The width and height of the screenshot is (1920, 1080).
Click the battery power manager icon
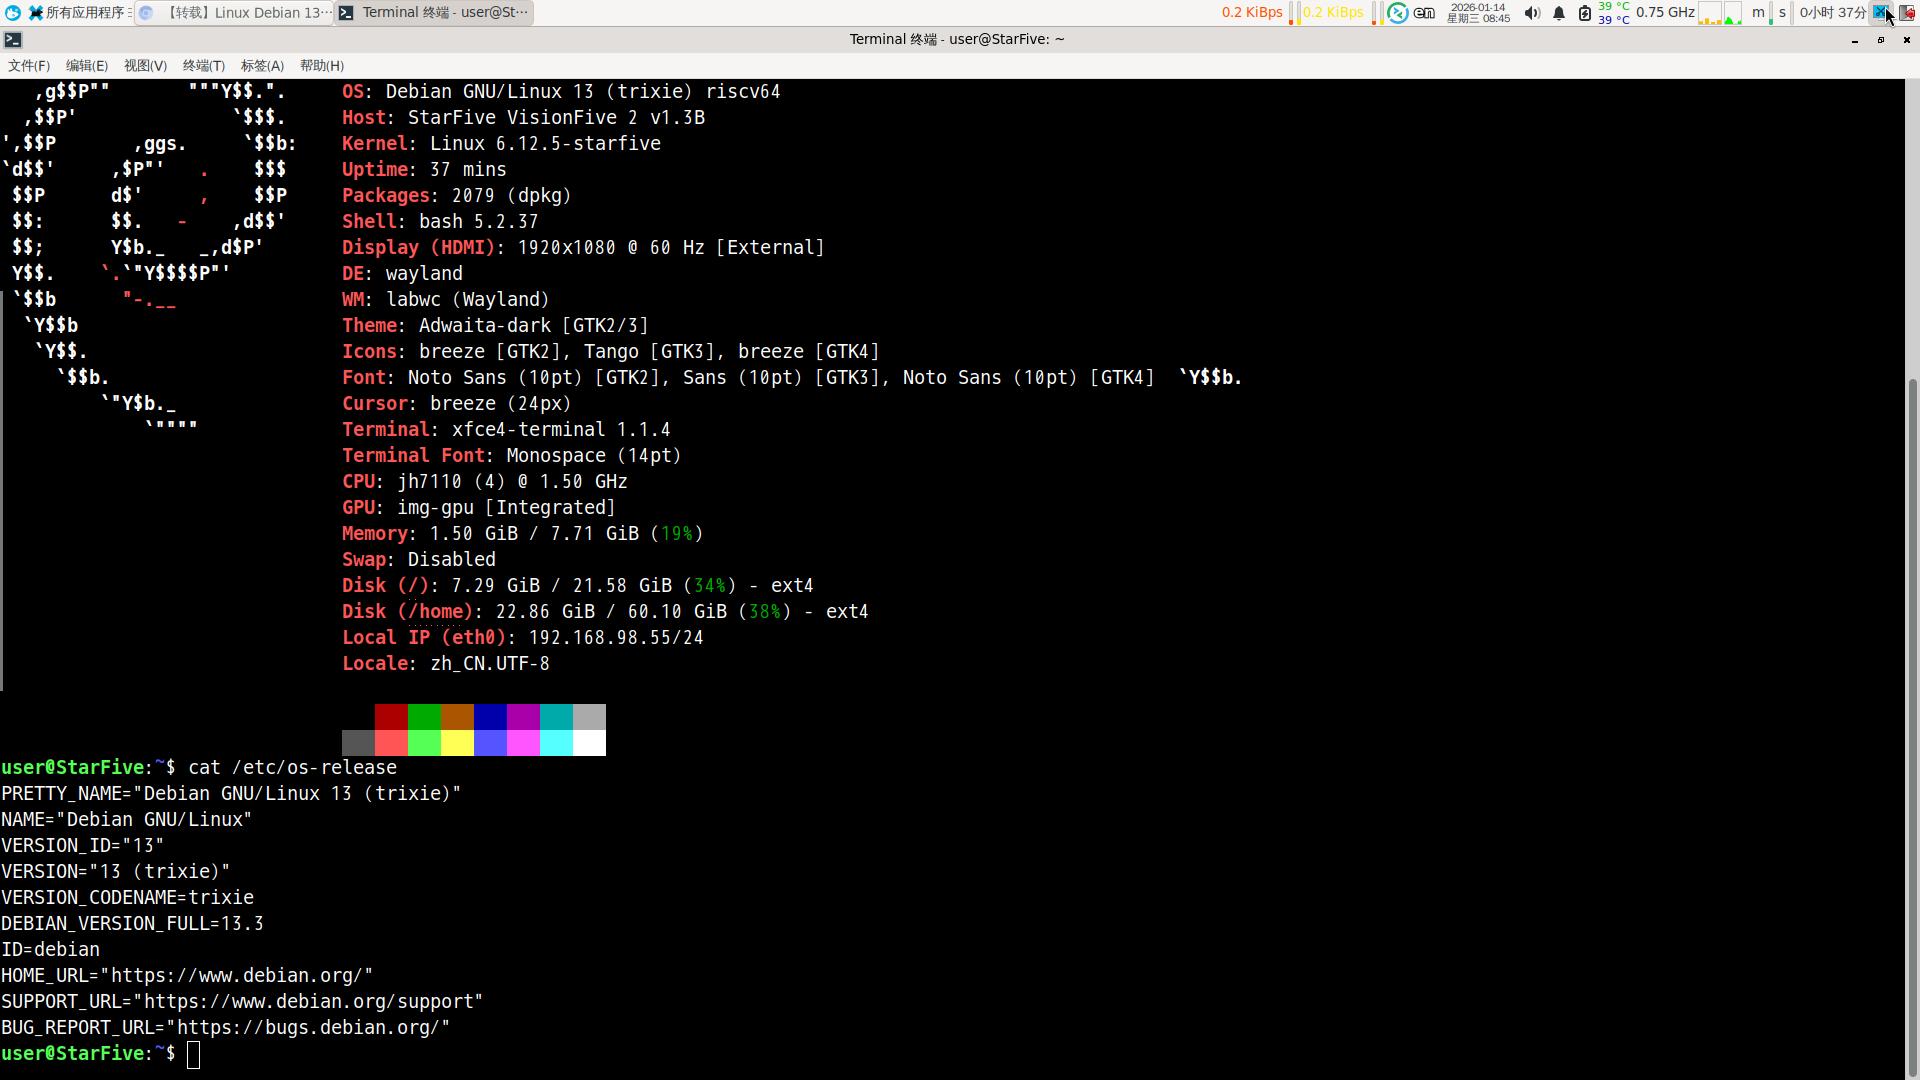pyautogui.click(x=1585, y=13)
